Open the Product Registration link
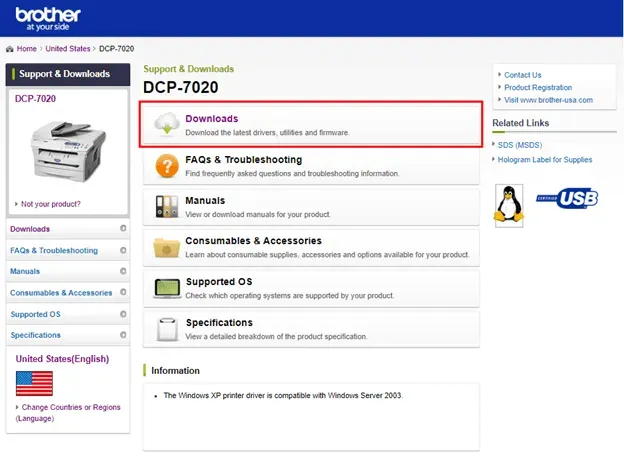This screenshot has width=624, height=464. click(x=538, y=88)
